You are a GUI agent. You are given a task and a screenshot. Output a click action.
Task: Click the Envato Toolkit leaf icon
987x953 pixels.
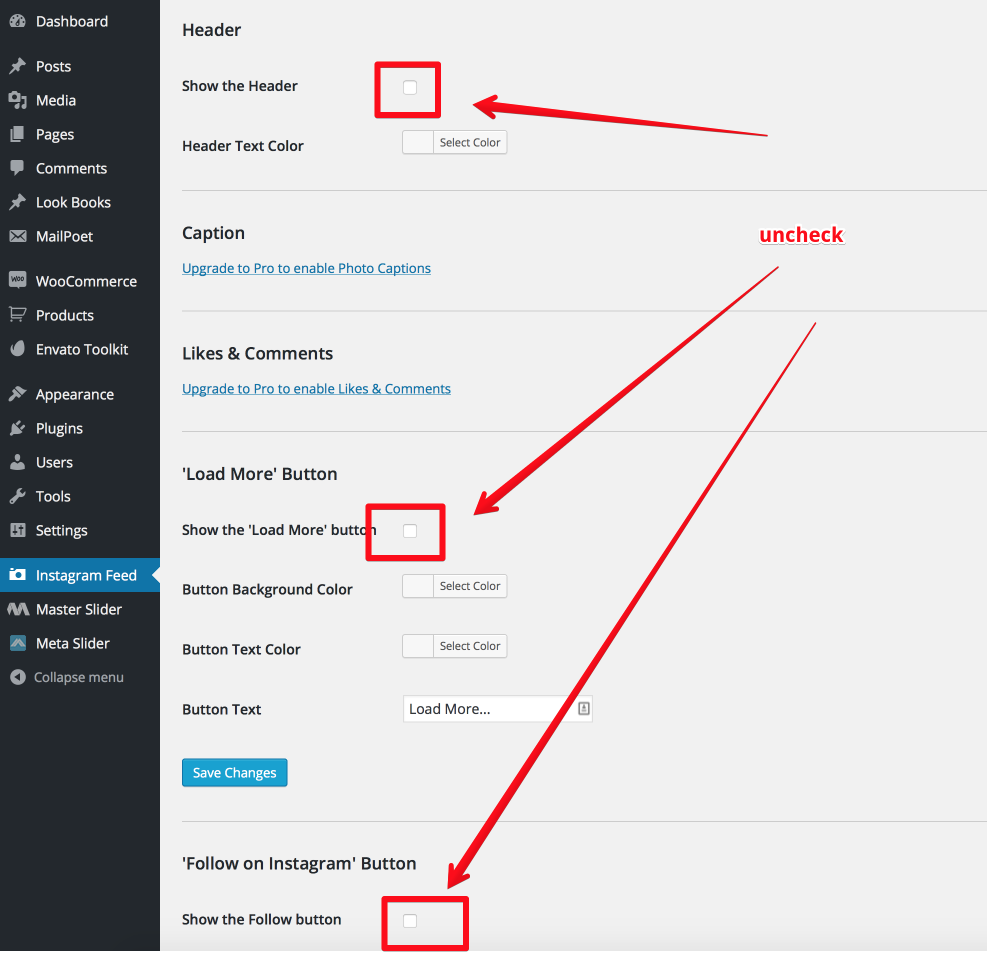tap(18, 349)
